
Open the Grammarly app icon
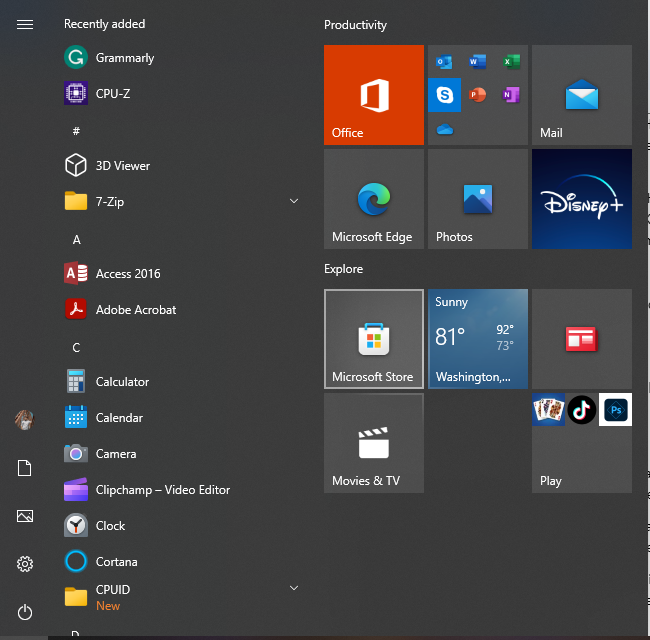tap(76, 57)
